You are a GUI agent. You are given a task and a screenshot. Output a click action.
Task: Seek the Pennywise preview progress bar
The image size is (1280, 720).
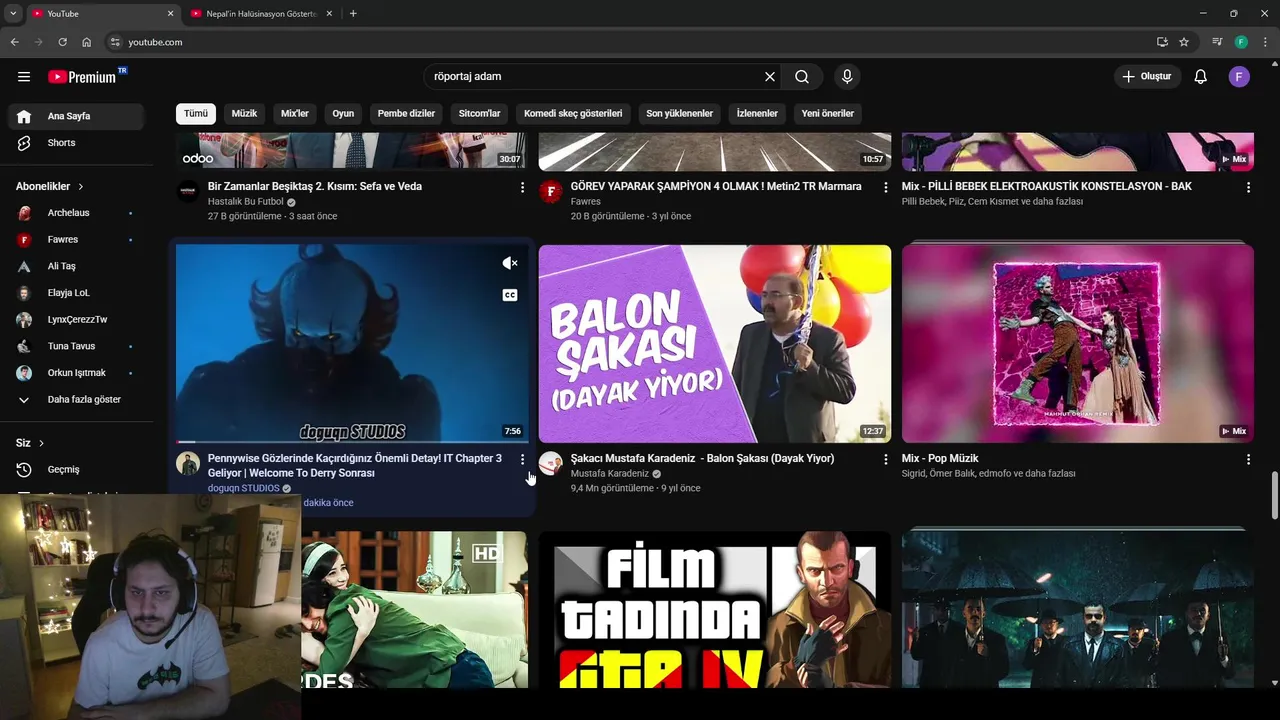point(352,441)
